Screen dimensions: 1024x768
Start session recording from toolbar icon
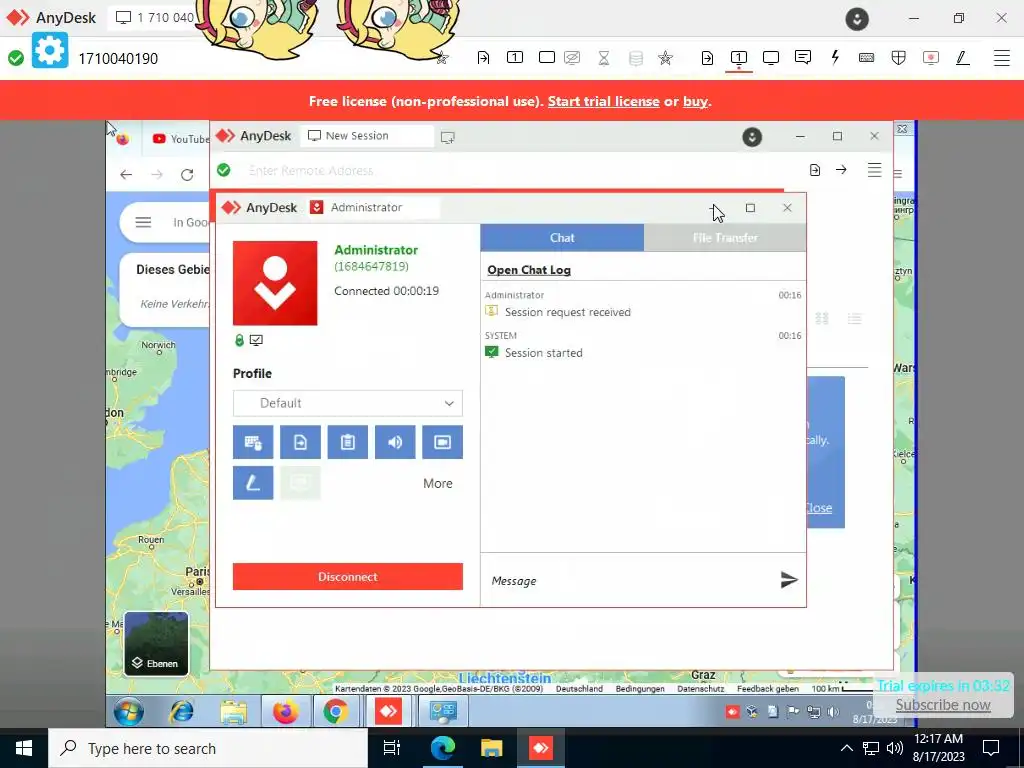click(931, 58)
